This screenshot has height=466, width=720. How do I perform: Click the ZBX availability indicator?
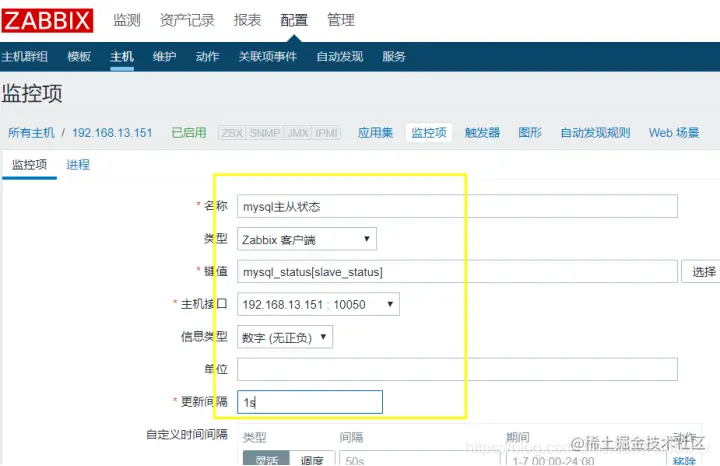[232, 133]
